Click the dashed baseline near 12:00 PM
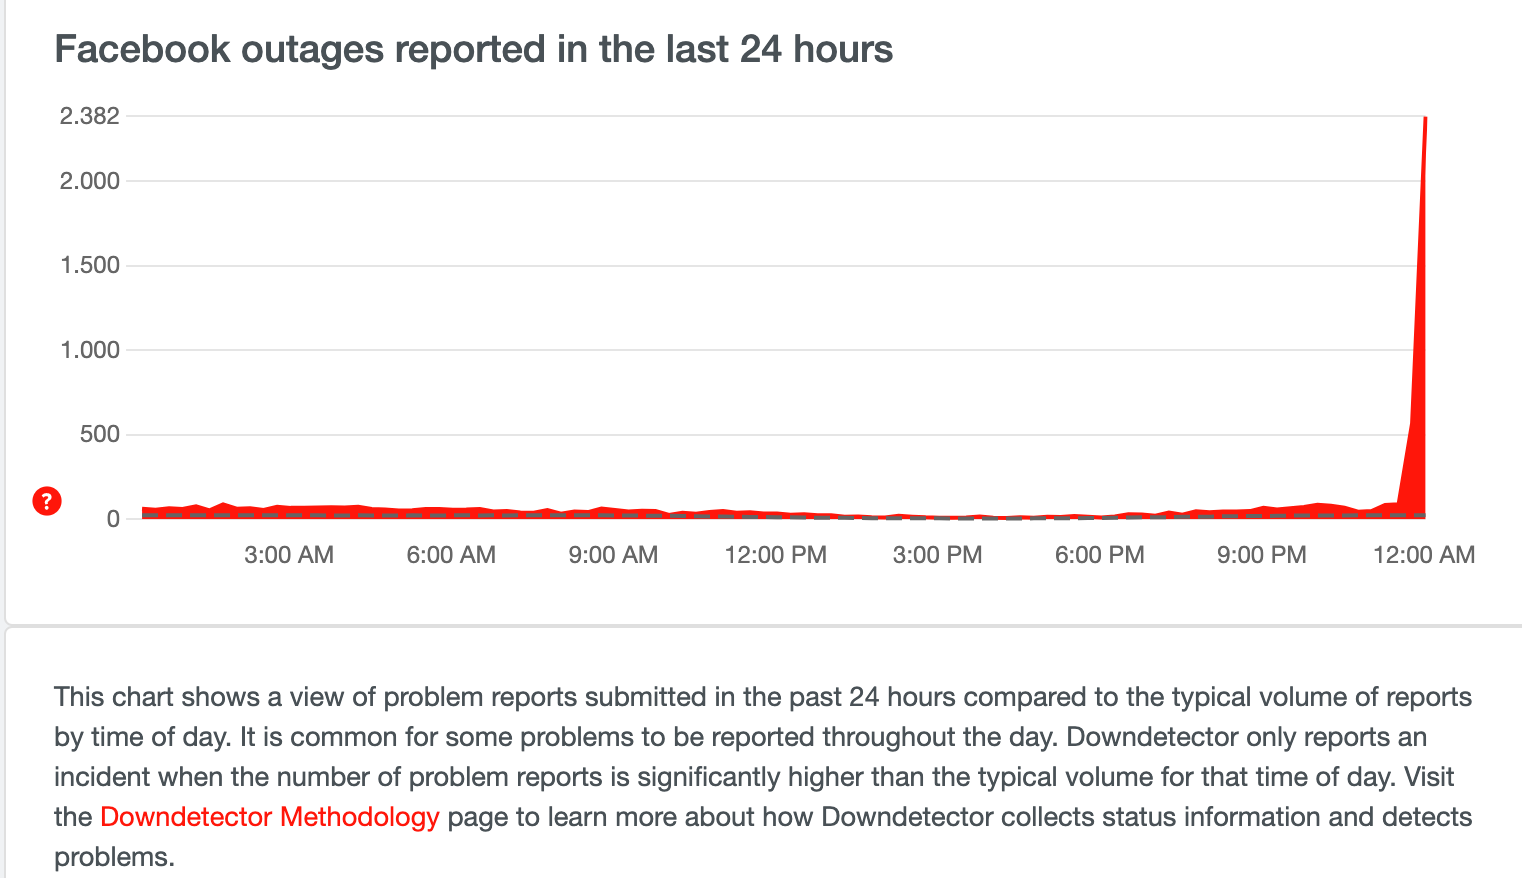 [776, 516]
